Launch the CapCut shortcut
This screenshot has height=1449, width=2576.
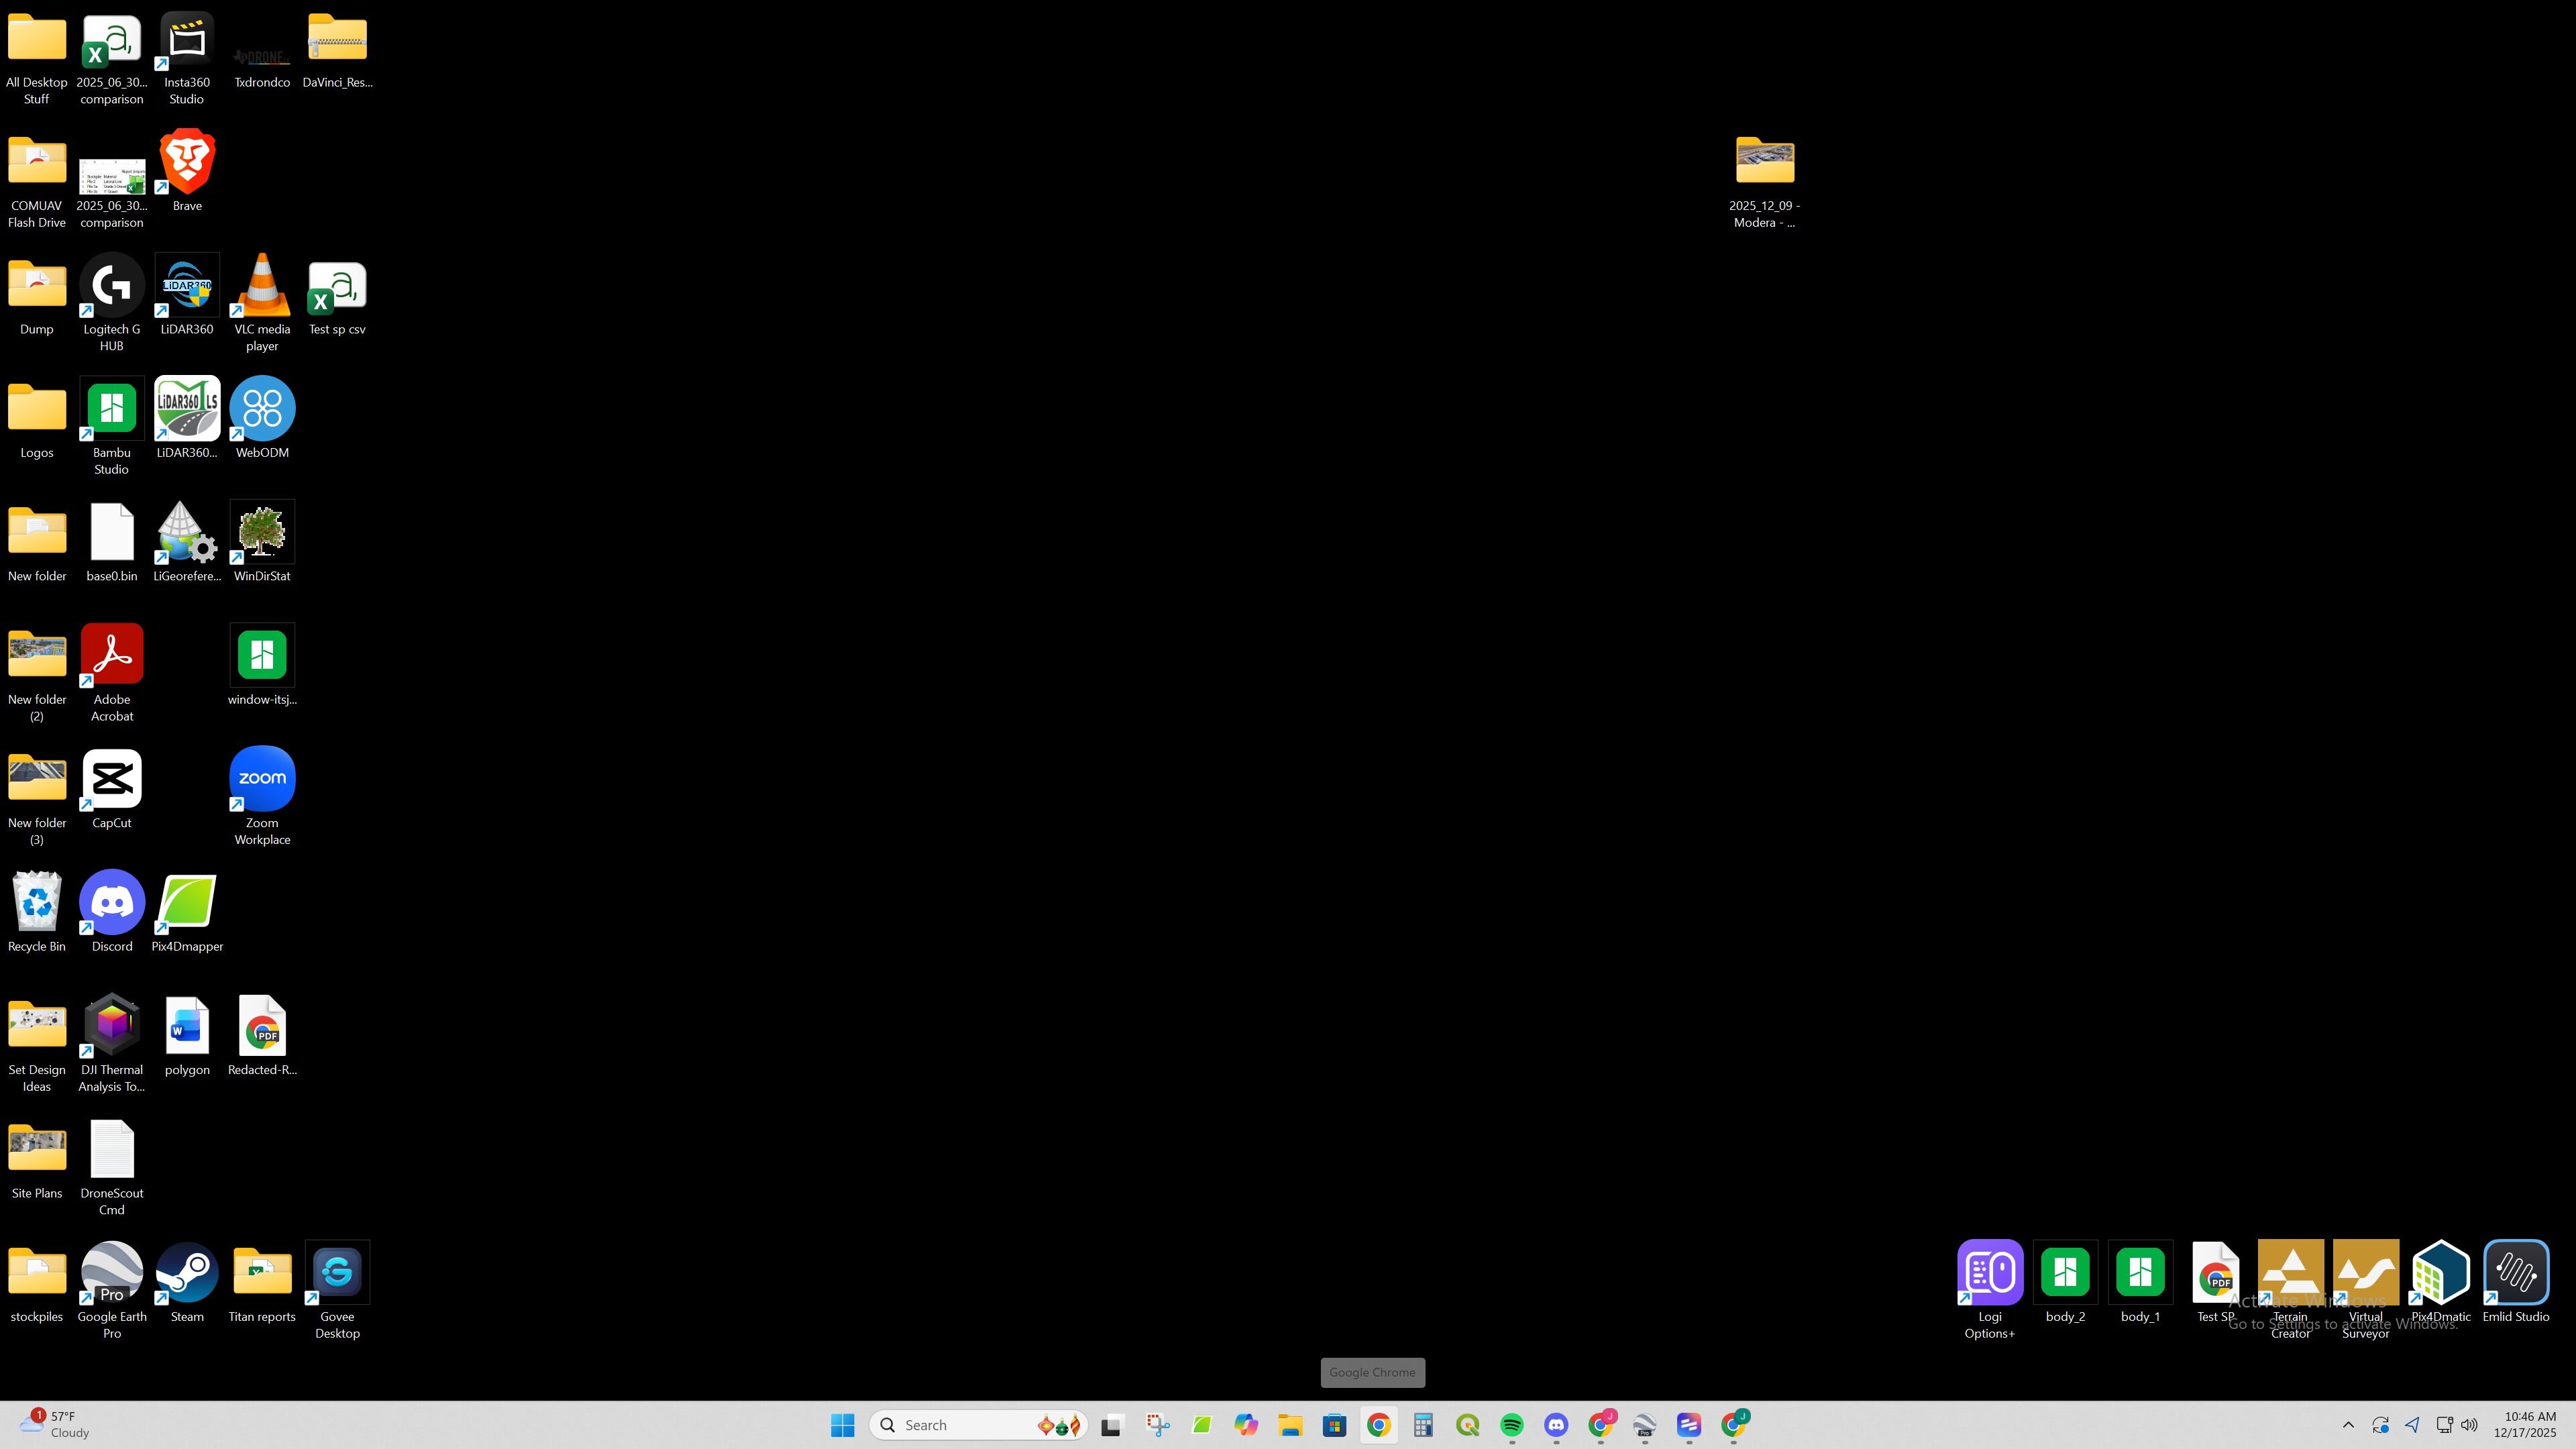tap(112, 790)
